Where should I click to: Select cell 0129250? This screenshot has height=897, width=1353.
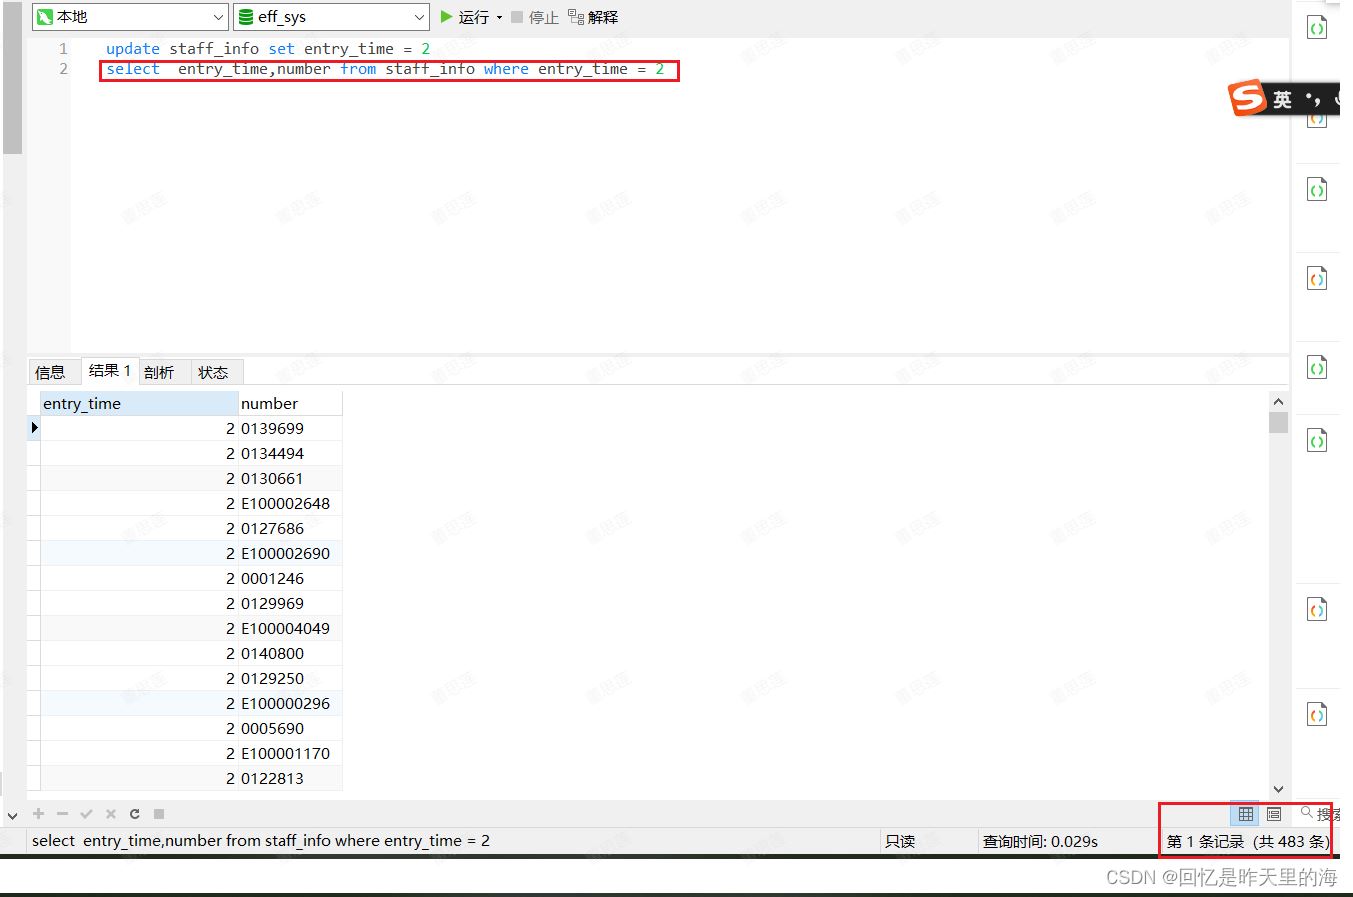click(290, 678)
